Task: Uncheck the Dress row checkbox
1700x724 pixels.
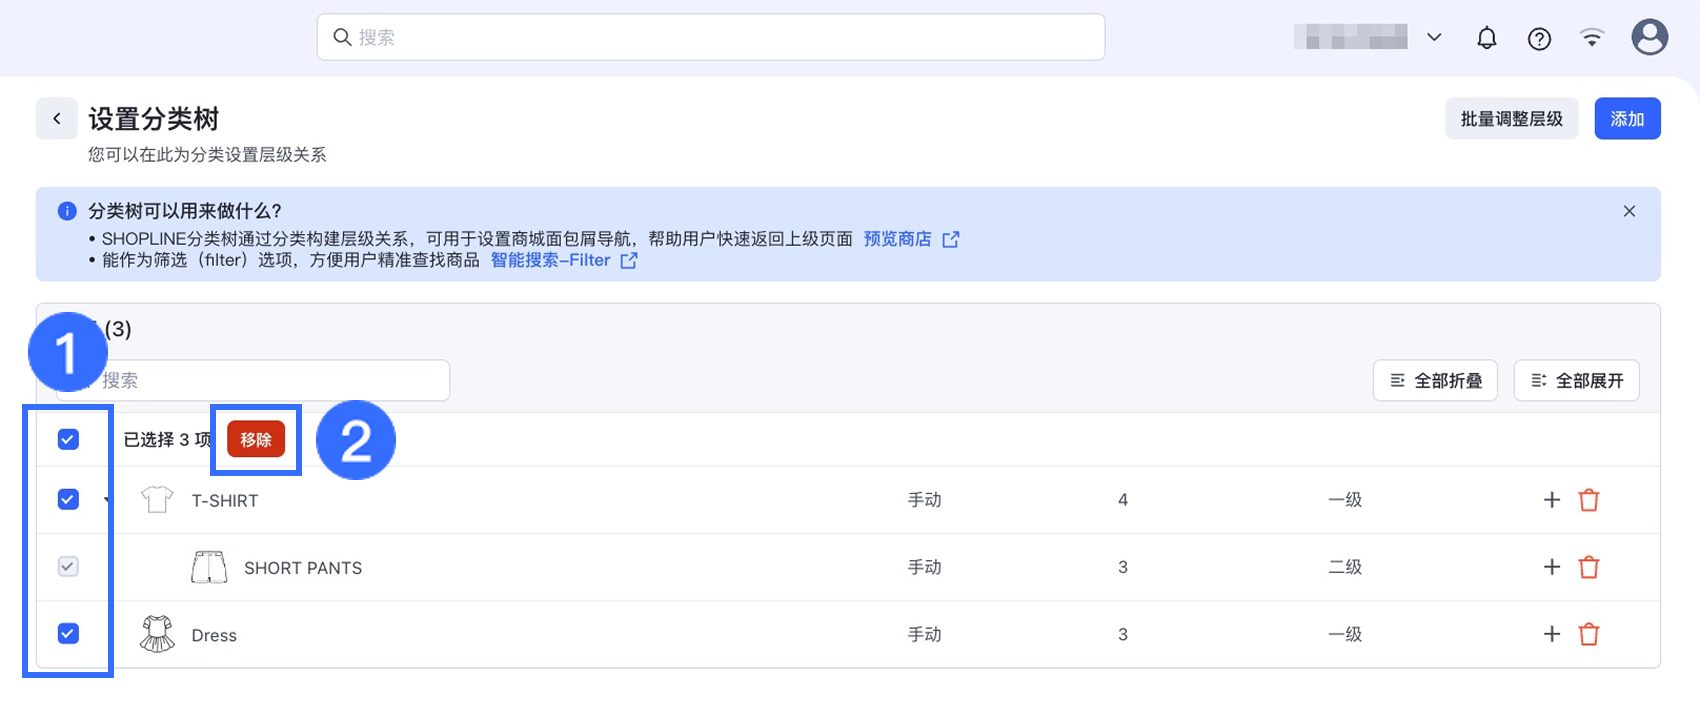Action: click(68, 633)
